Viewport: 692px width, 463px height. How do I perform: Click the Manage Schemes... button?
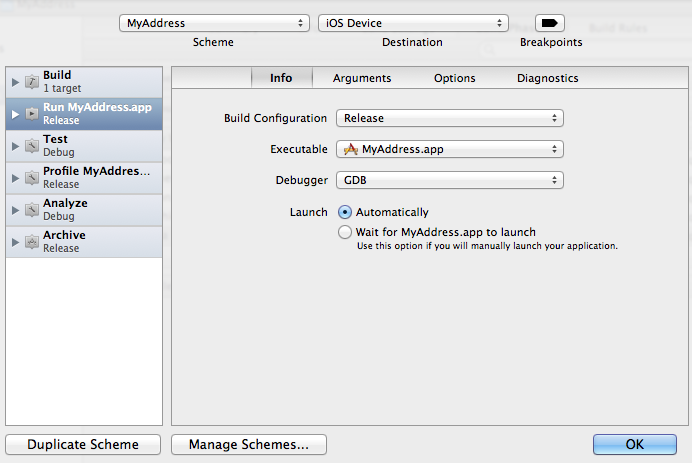(x=249, y=444)
